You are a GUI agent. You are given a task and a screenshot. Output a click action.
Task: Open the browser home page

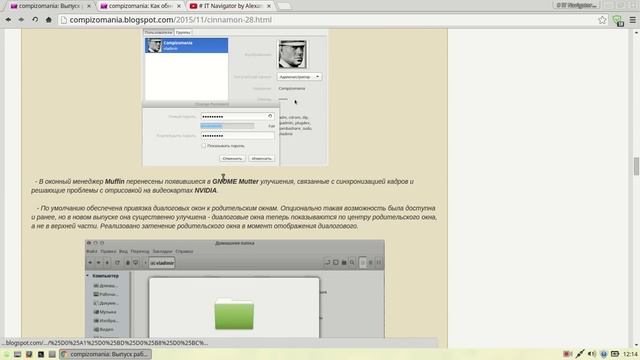(49, 20)
